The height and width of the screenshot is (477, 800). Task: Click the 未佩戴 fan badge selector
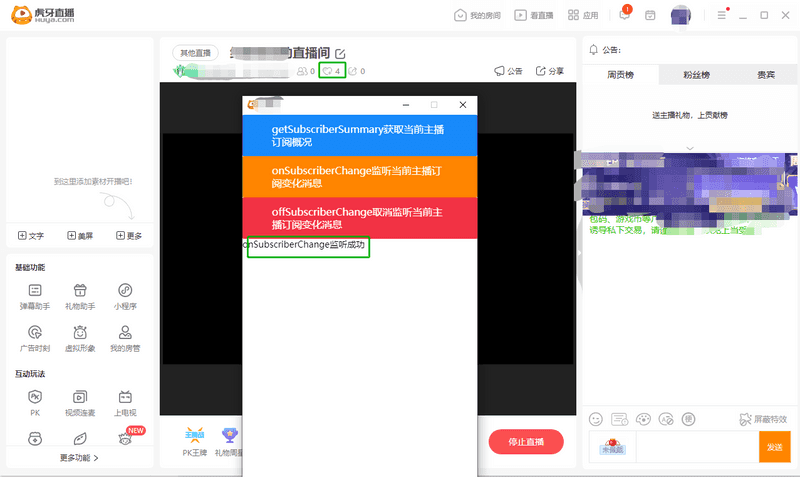613,447
